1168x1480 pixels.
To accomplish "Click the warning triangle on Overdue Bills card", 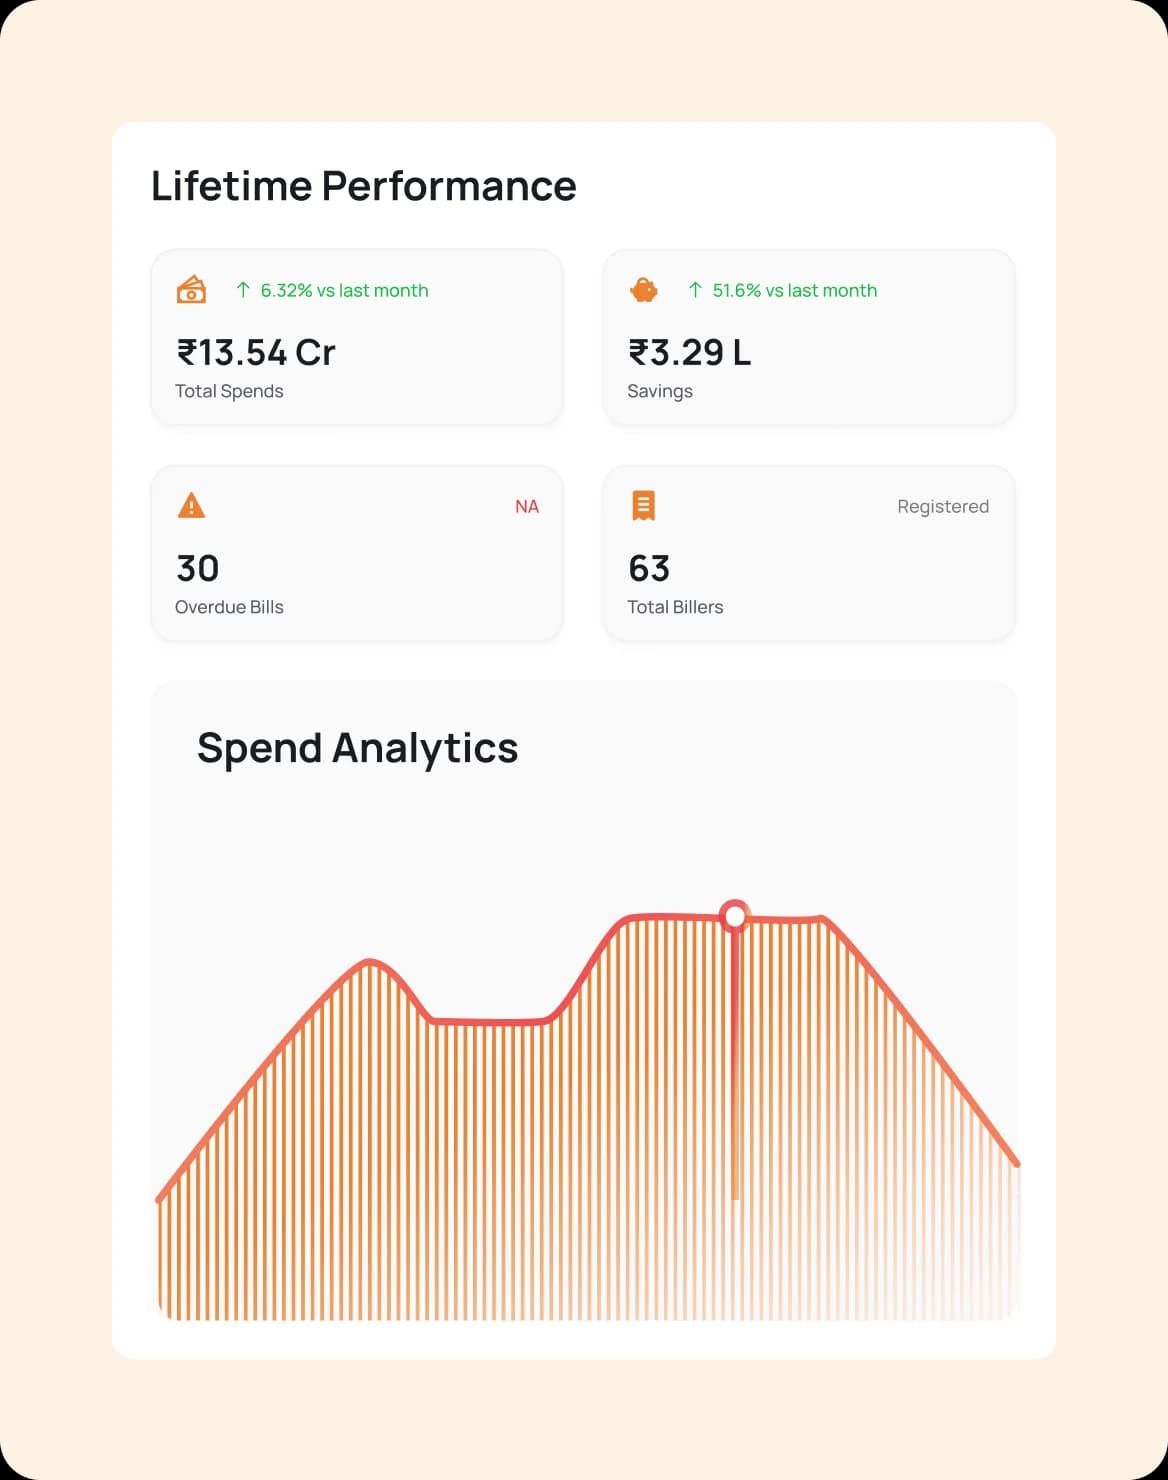I will pos(192,506).
